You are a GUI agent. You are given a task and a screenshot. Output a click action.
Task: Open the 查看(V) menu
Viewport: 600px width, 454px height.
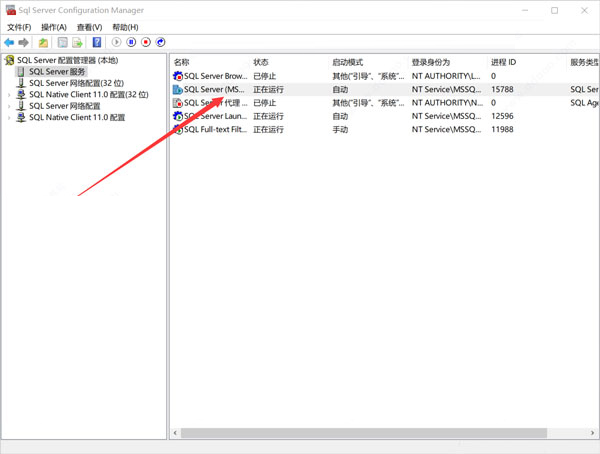[90, 27]
